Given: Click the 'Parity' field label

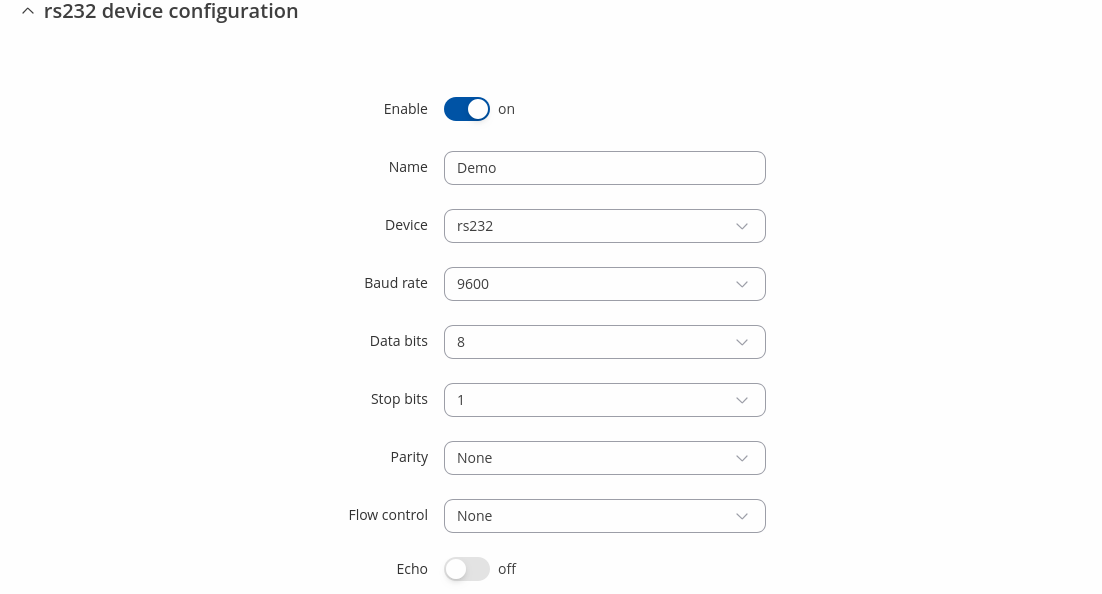Looking at the screenshot, I should pos(409,457).
